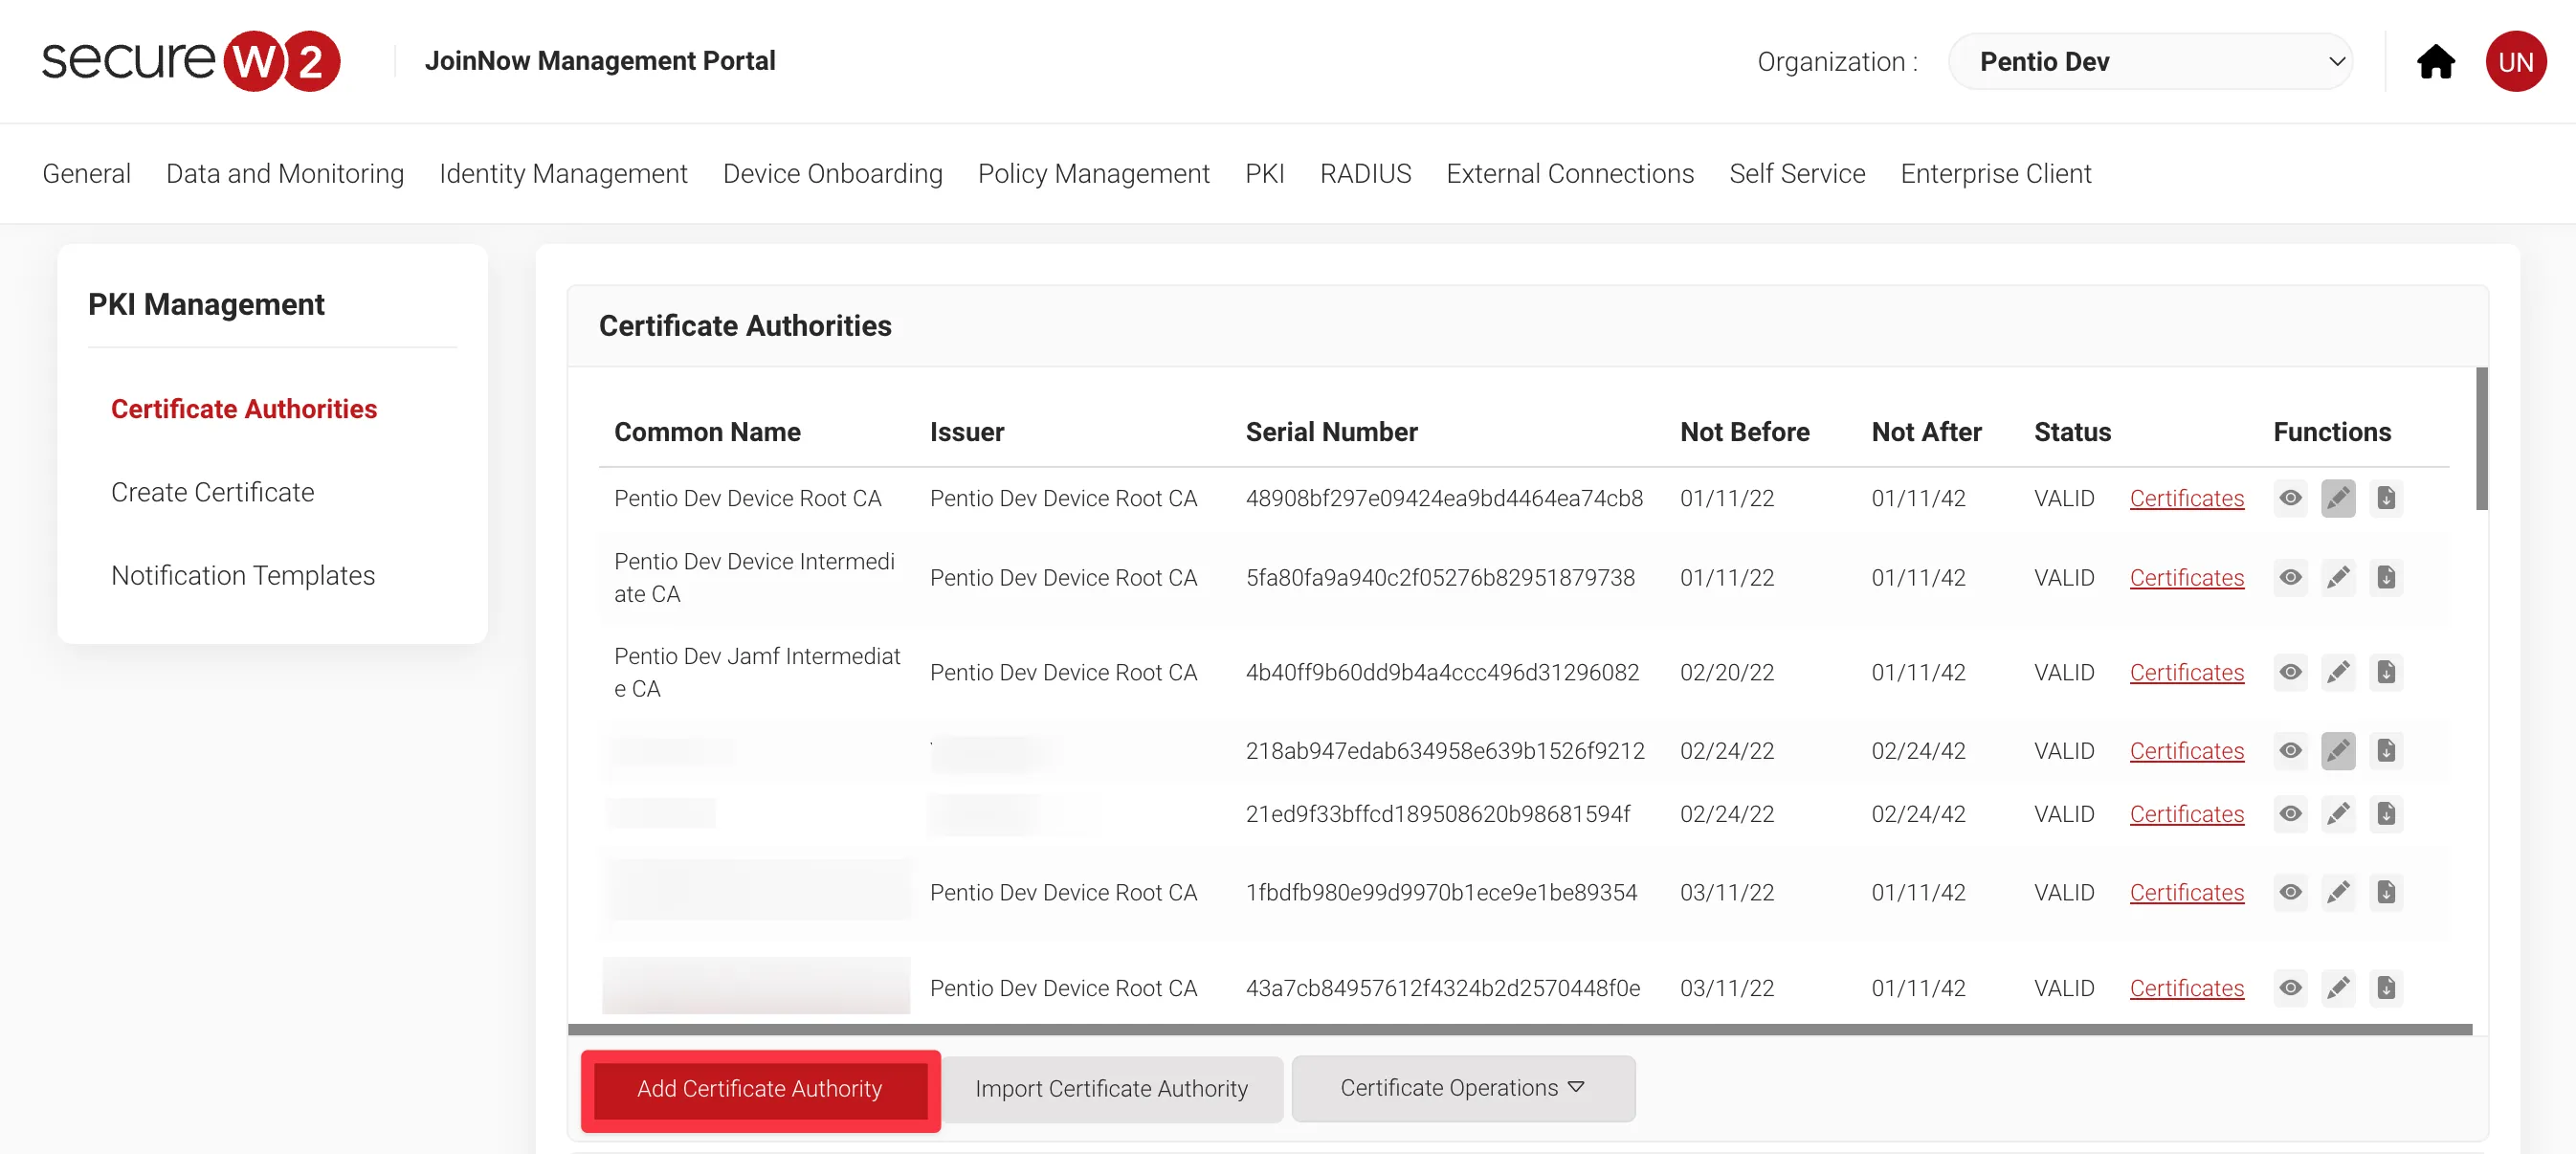2576x1154 pixels.
Task: Edit the Pentio Dev Device Intermediate CA
Action: [2338, 577]
